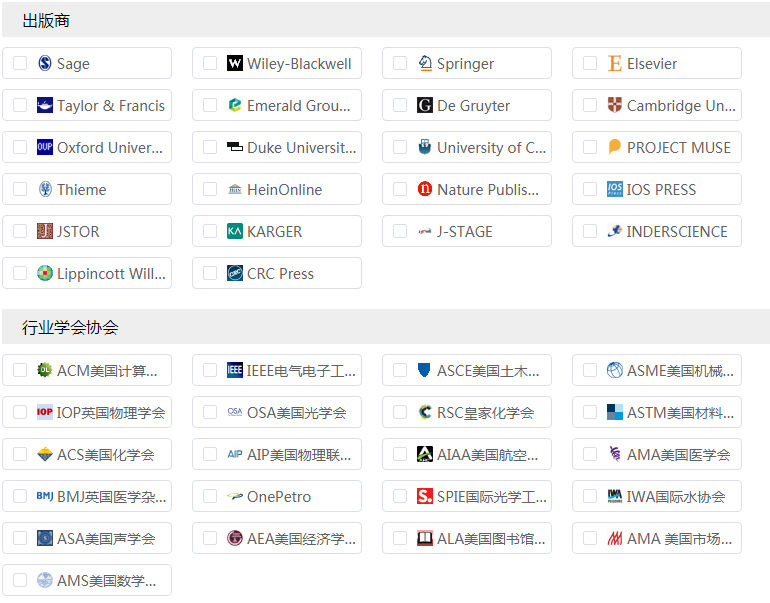Check the AMA美国医学会 checkbox
This screenshot has width=770, height=603.
coord(590,454)
